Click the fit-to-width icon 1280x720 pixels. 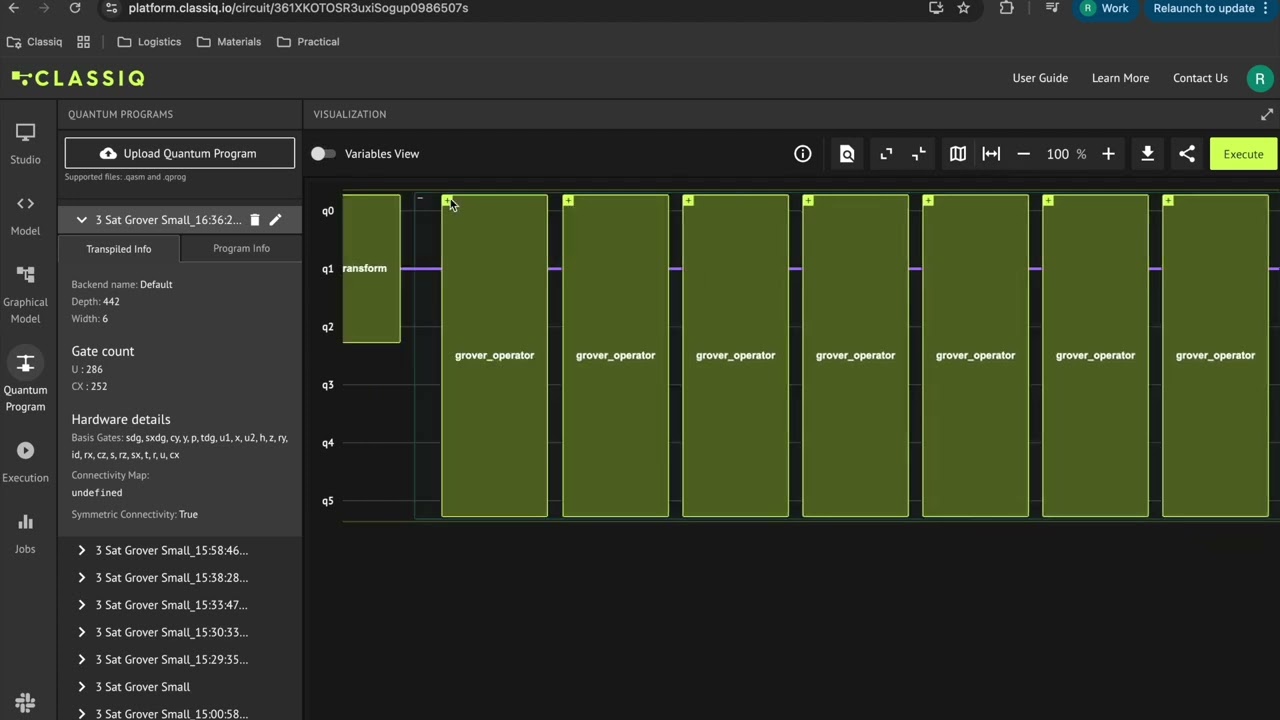(x=991, y=154)
